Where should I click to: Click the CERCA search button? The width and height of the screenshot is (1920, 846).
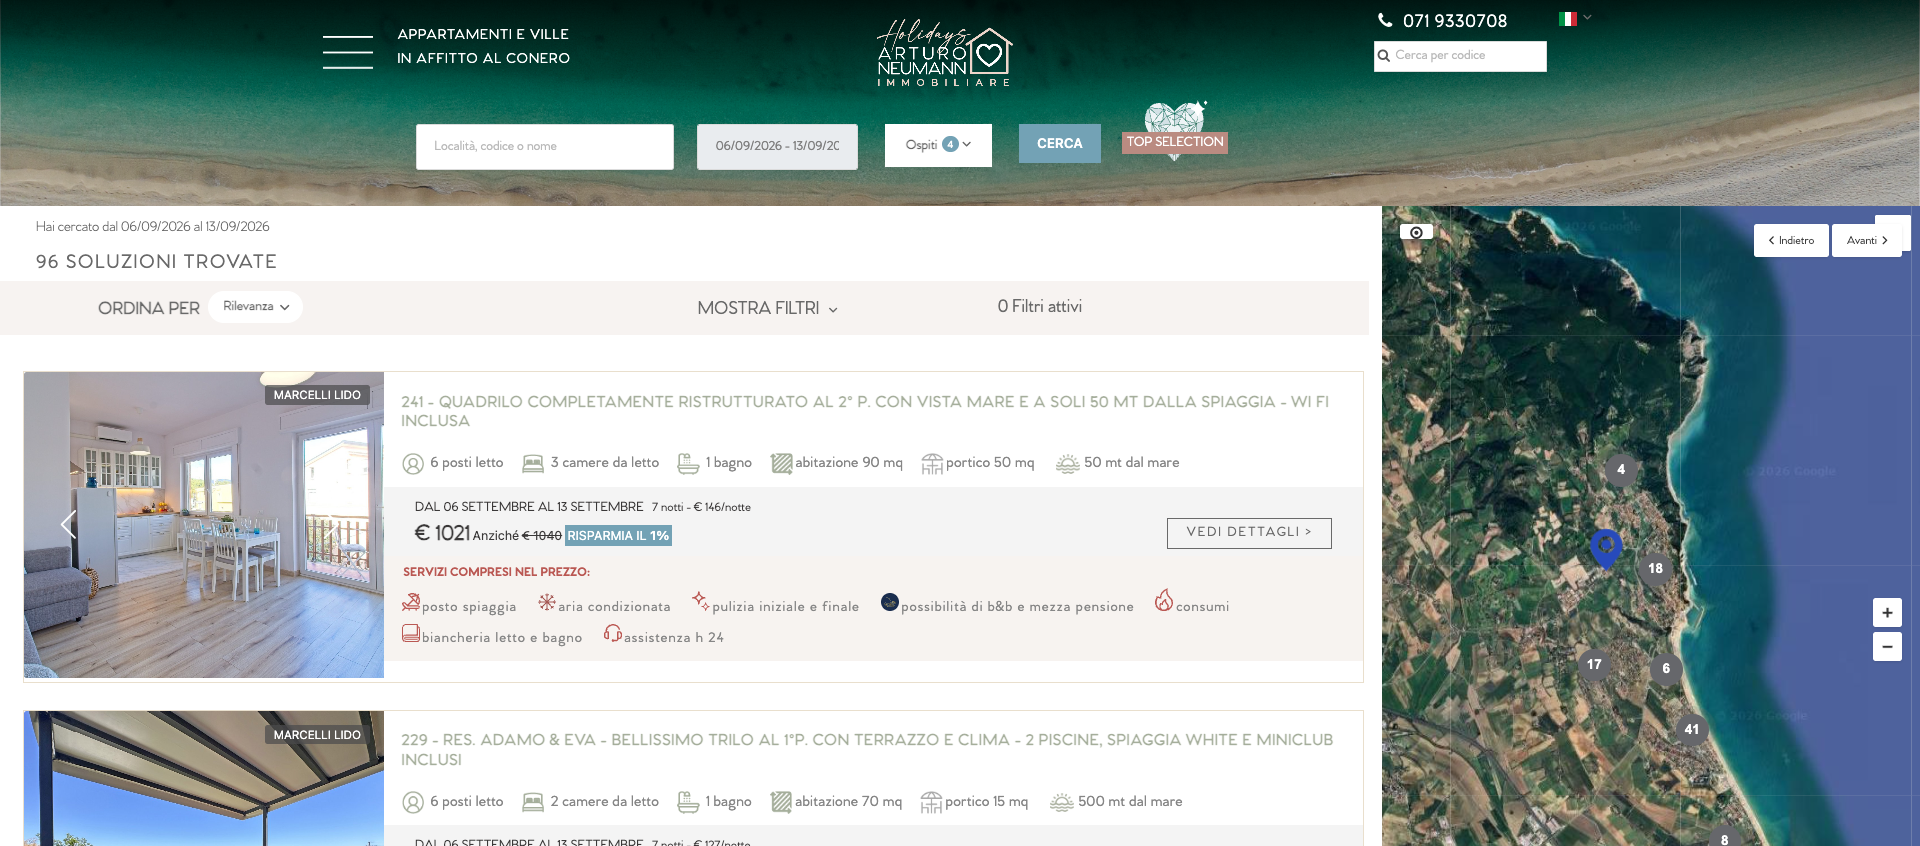(x=1060, y=144)
